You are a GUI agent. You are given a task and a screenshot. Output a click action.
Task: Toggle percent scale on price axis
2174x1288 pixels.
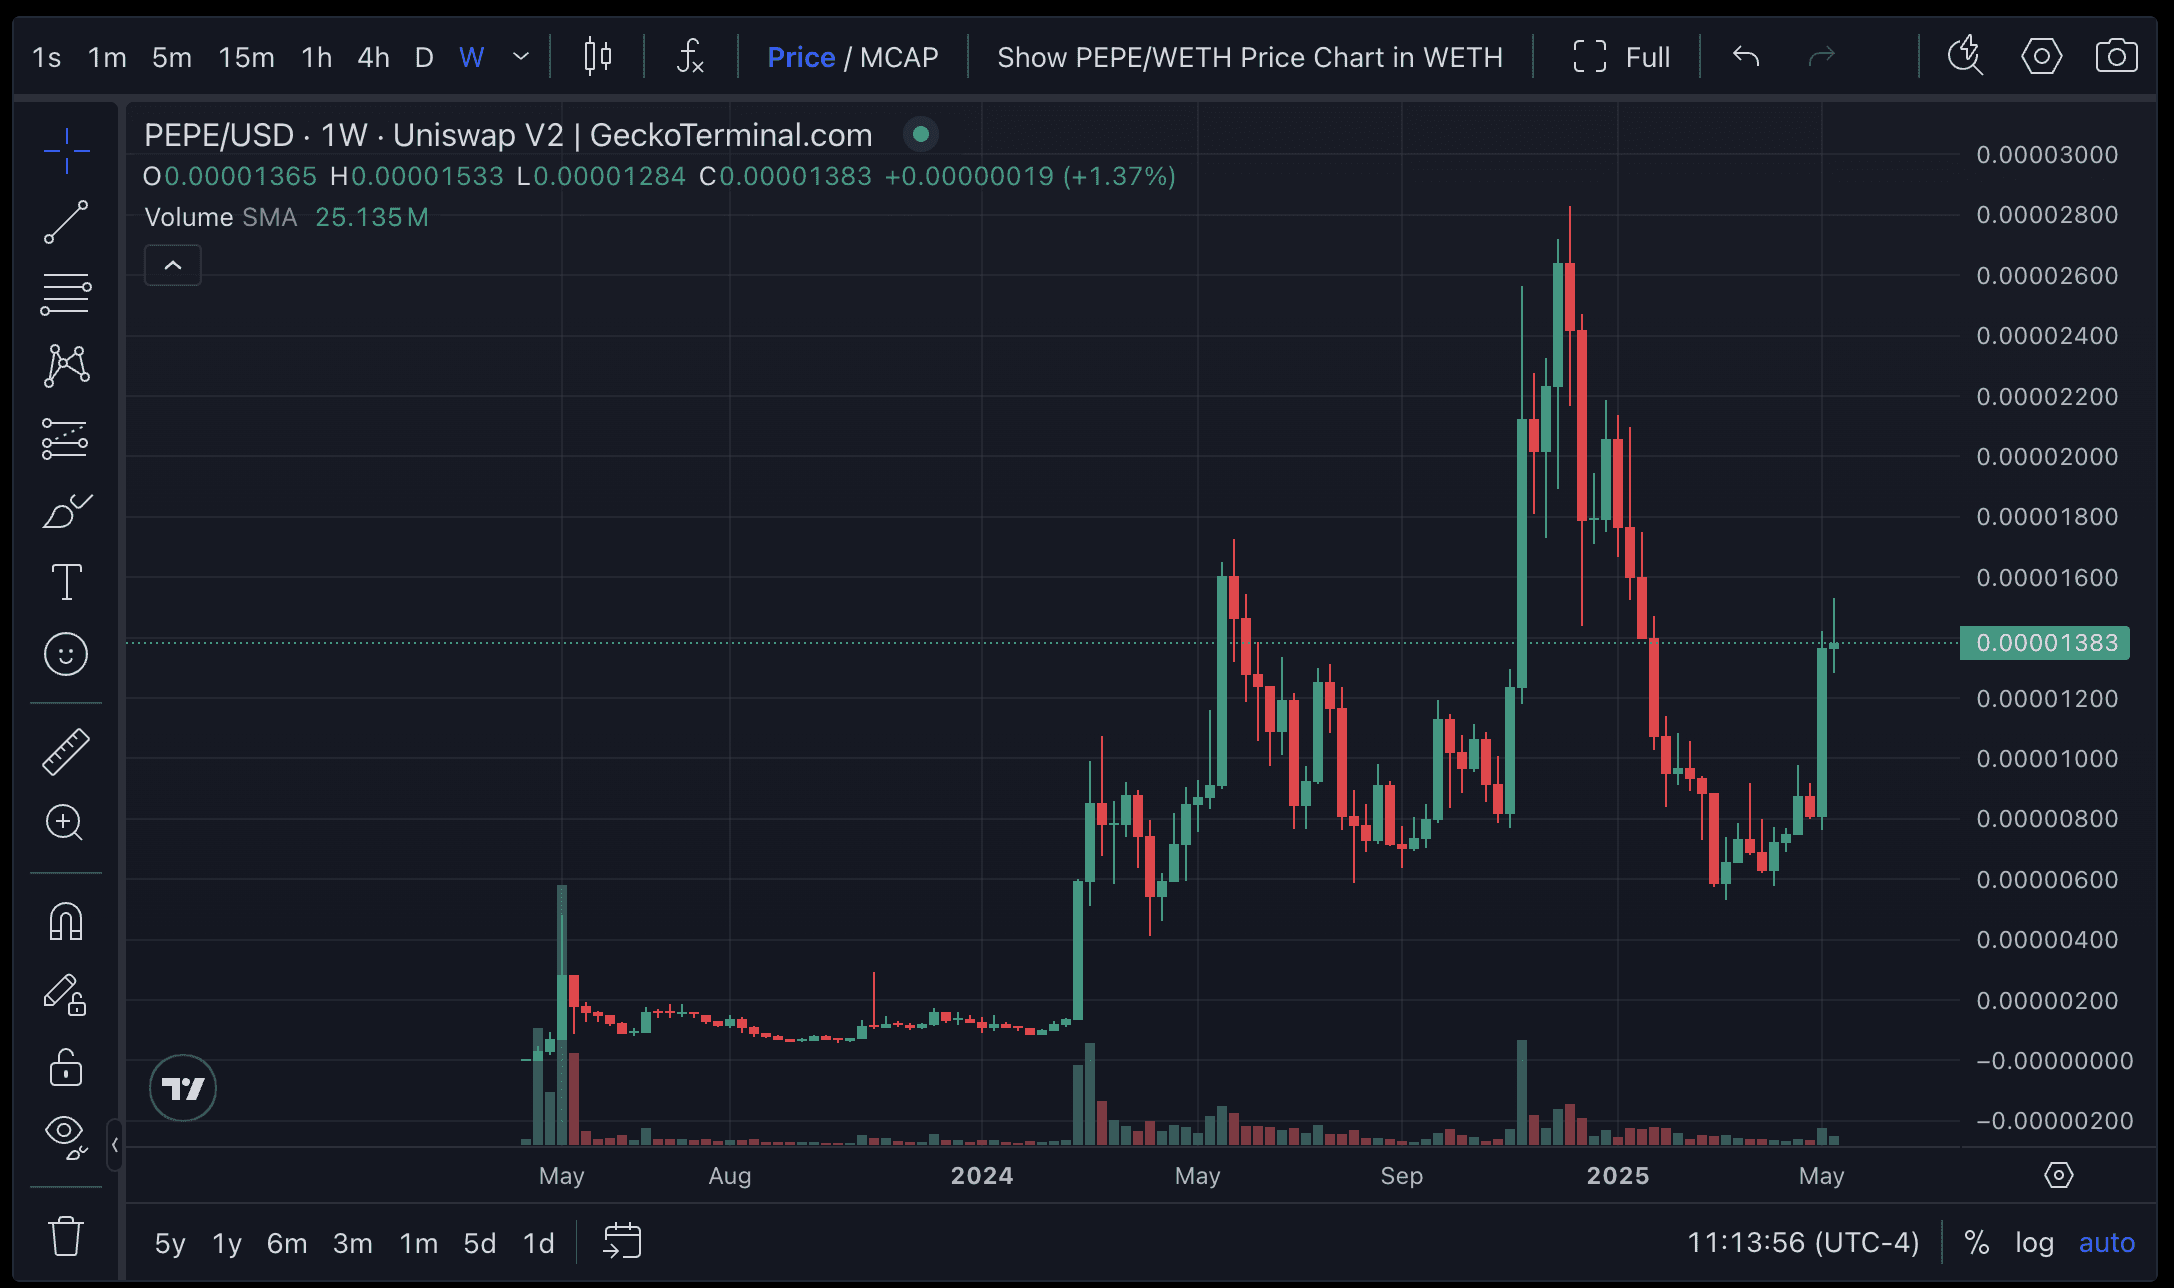tap(1975, 1243)
